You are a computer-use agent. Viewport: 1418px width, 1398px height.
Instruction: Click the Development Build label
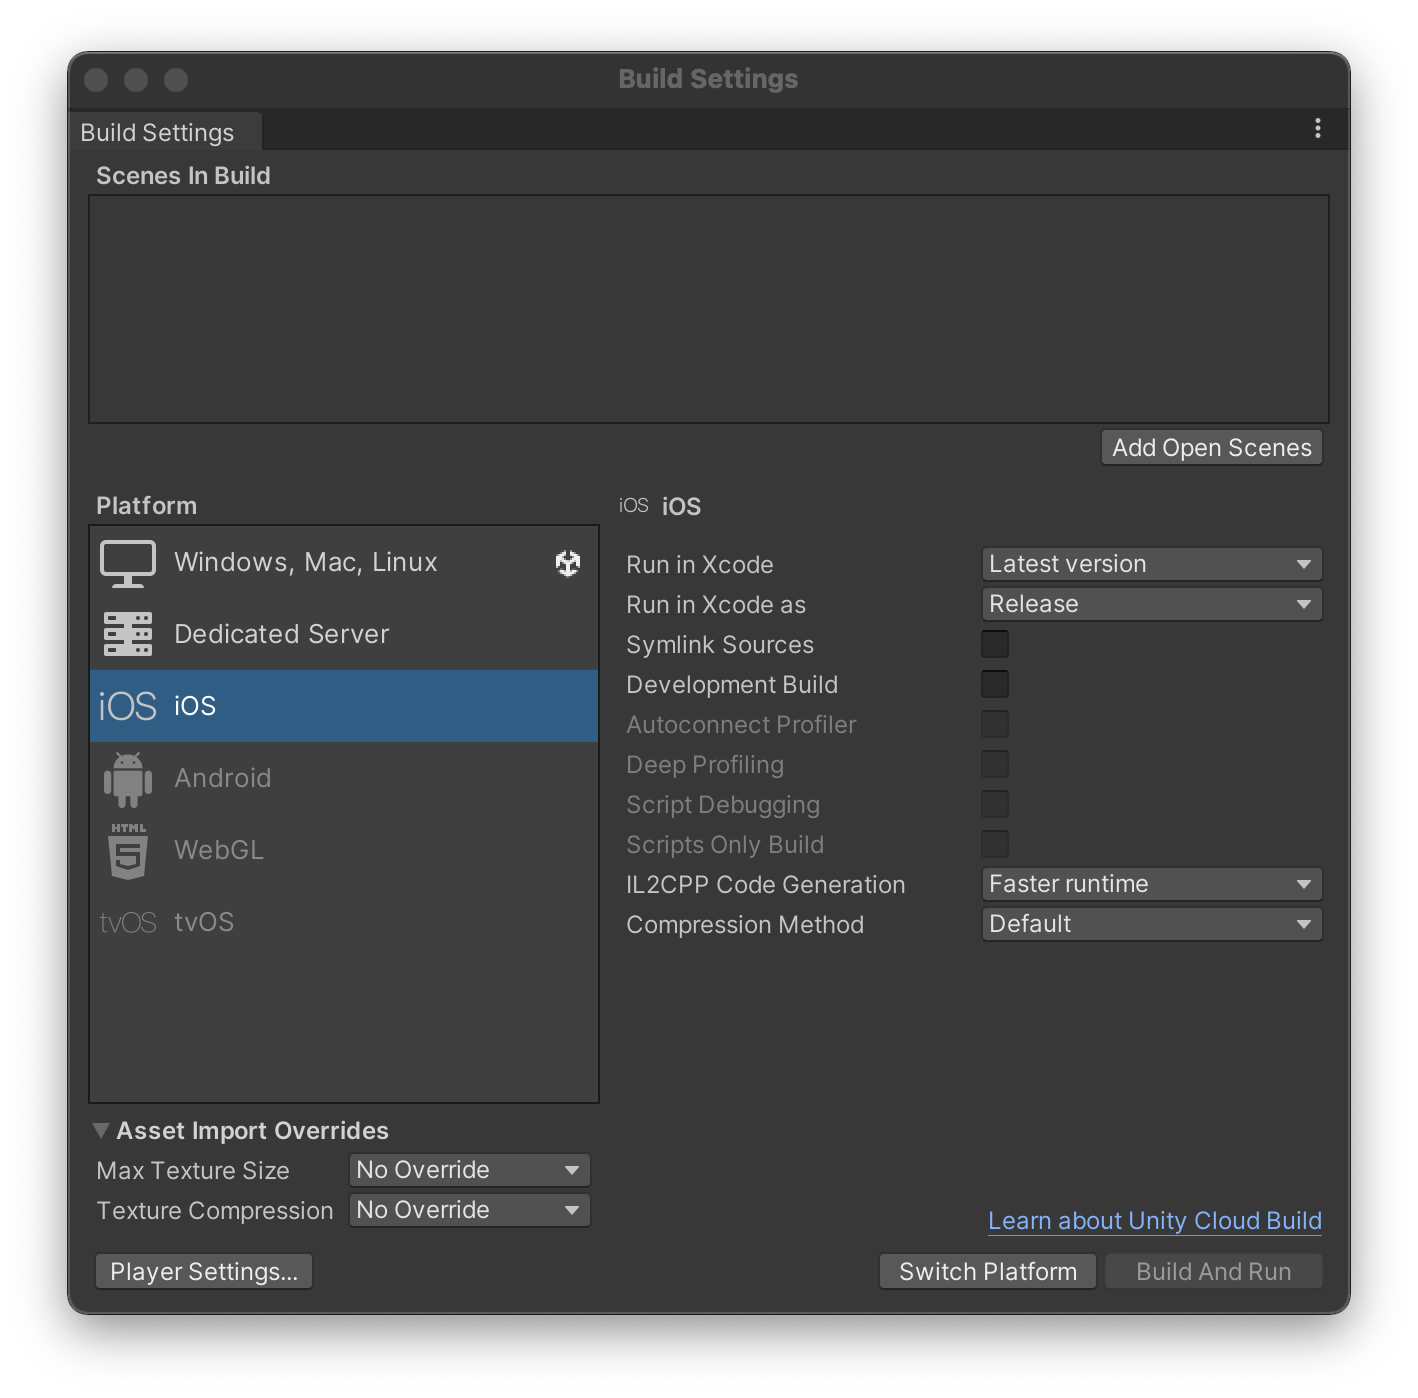(x=732, y=685)
